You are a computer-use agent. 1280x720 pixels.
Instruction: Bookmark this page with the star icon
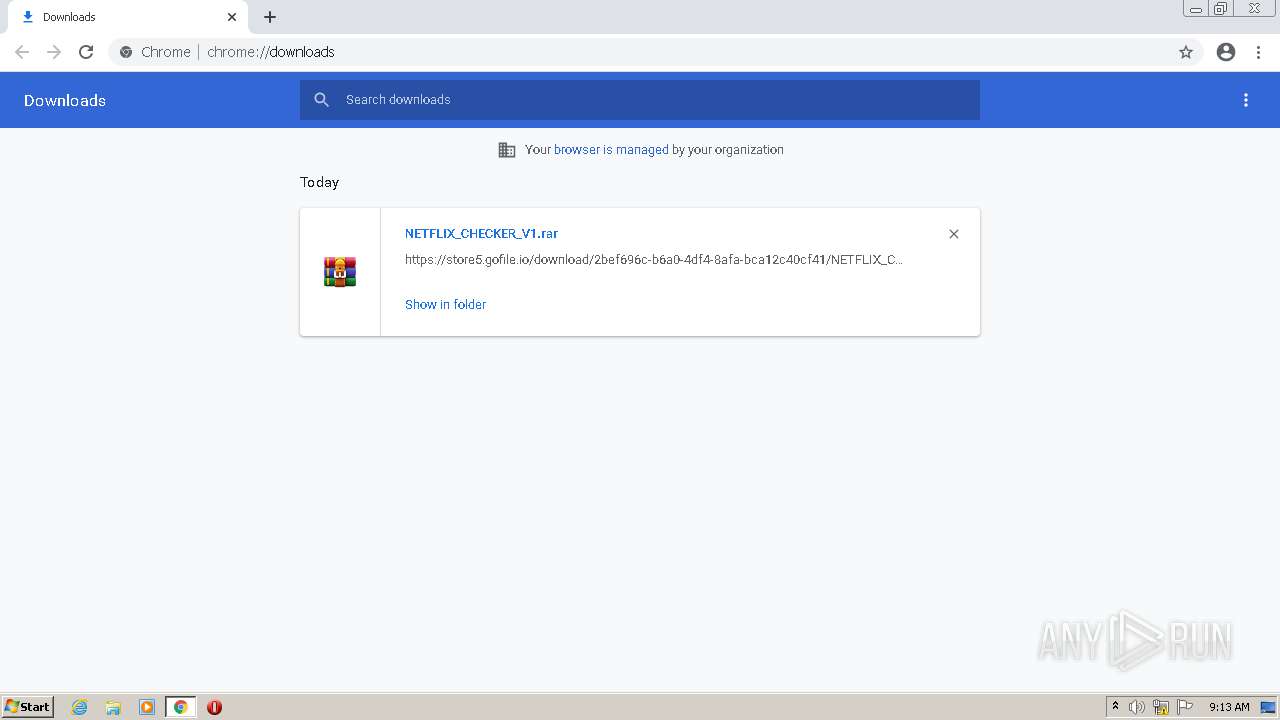1186,52
